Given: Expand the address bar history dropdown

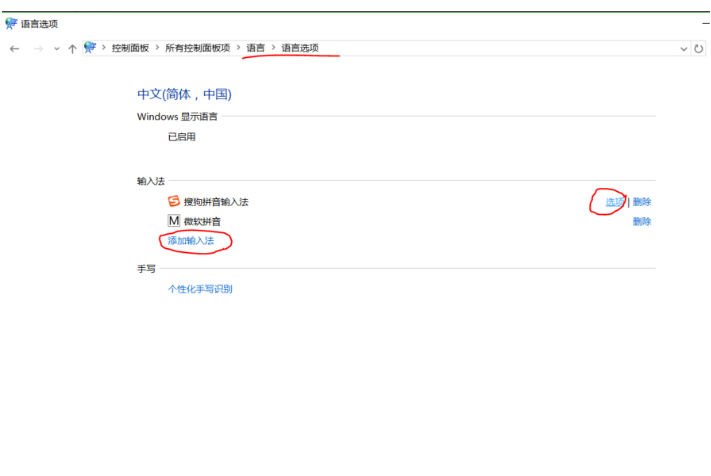Looking at the screenshot, I should point(683,48).
